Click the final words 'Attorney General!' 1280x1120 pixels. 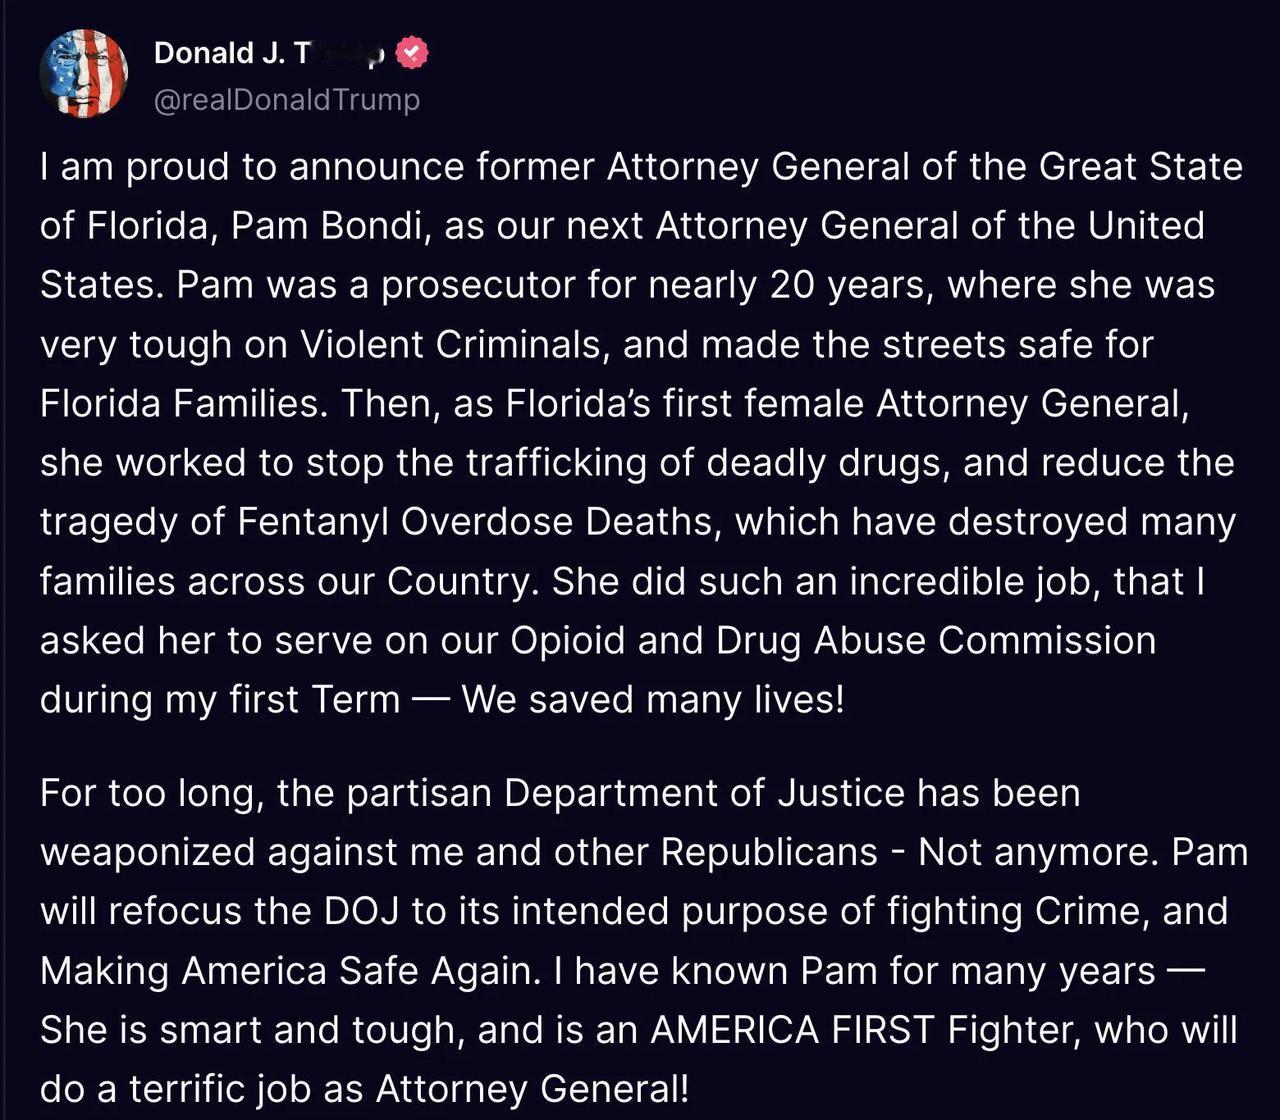(532, 1089)
